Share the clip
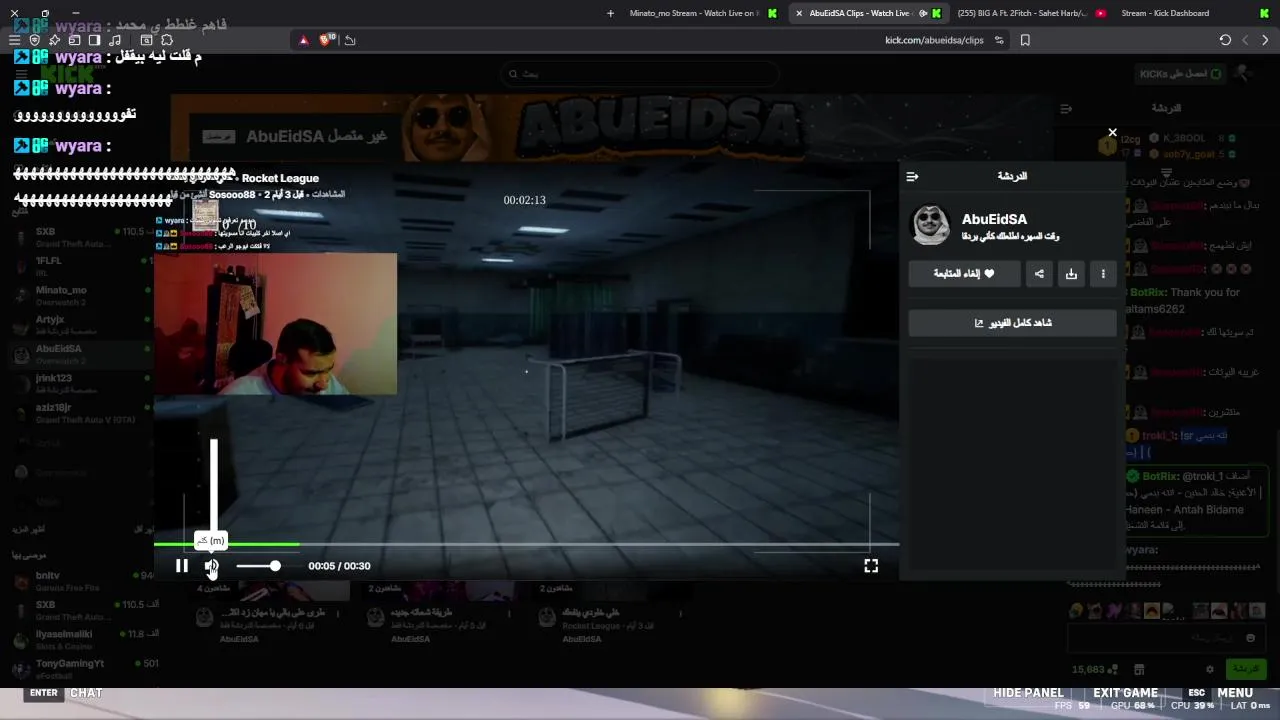This screenshot has height=720, width=1280. [x=1039, y=274]
